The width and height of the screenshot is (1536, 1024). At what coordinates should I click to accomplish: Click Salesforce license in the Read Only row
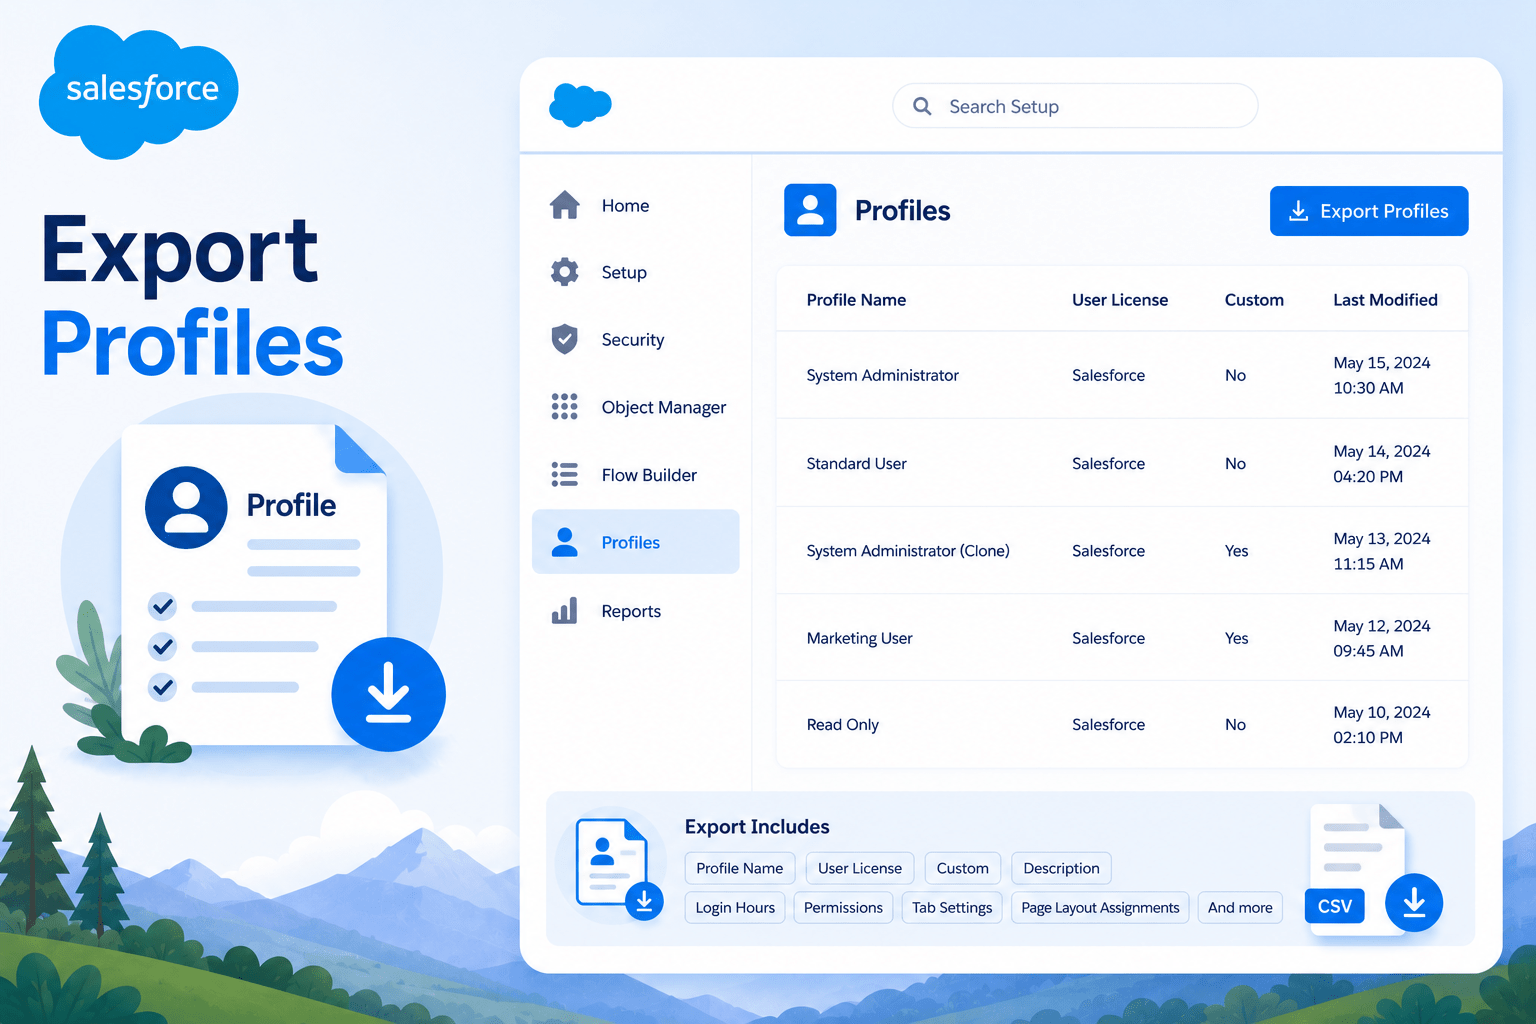[1108, 725]
